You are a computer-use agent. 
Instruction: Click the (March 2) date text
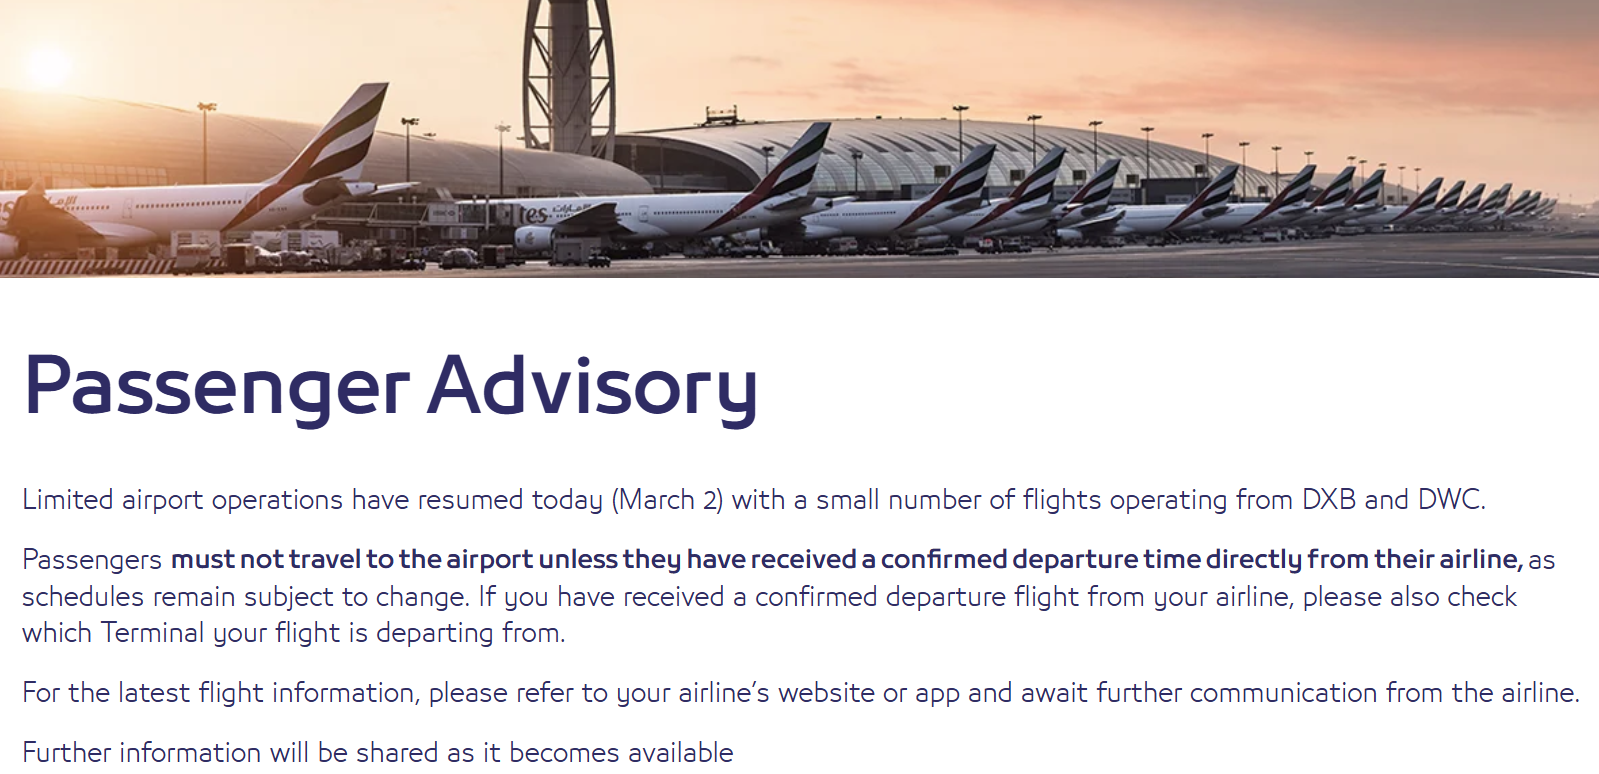click(x=667, y=499)
